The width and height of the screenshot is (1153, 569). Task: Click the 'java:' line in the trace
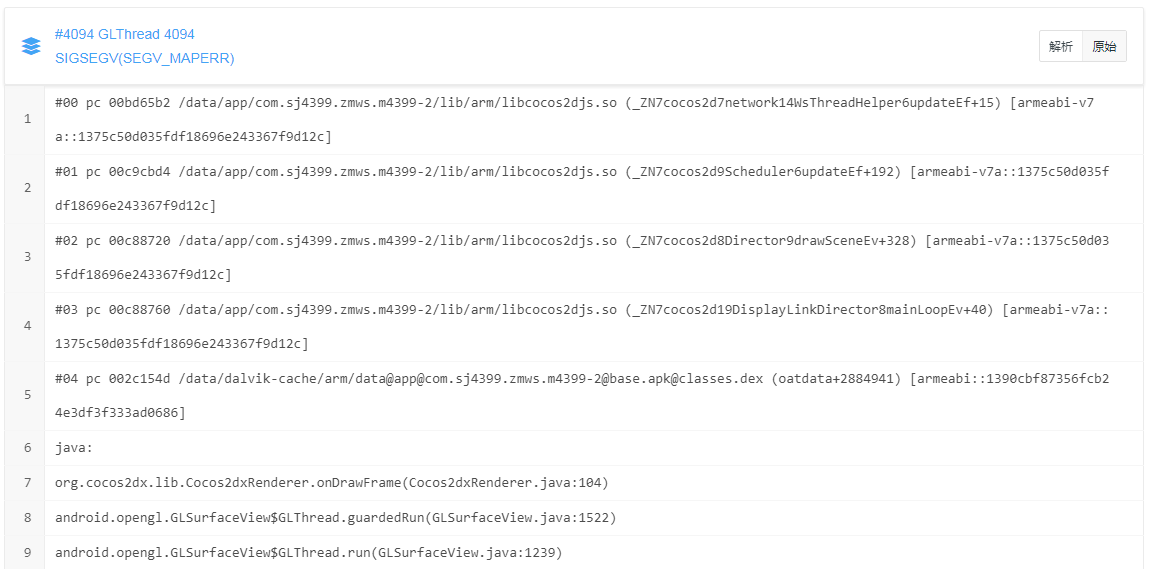[74, 448]
